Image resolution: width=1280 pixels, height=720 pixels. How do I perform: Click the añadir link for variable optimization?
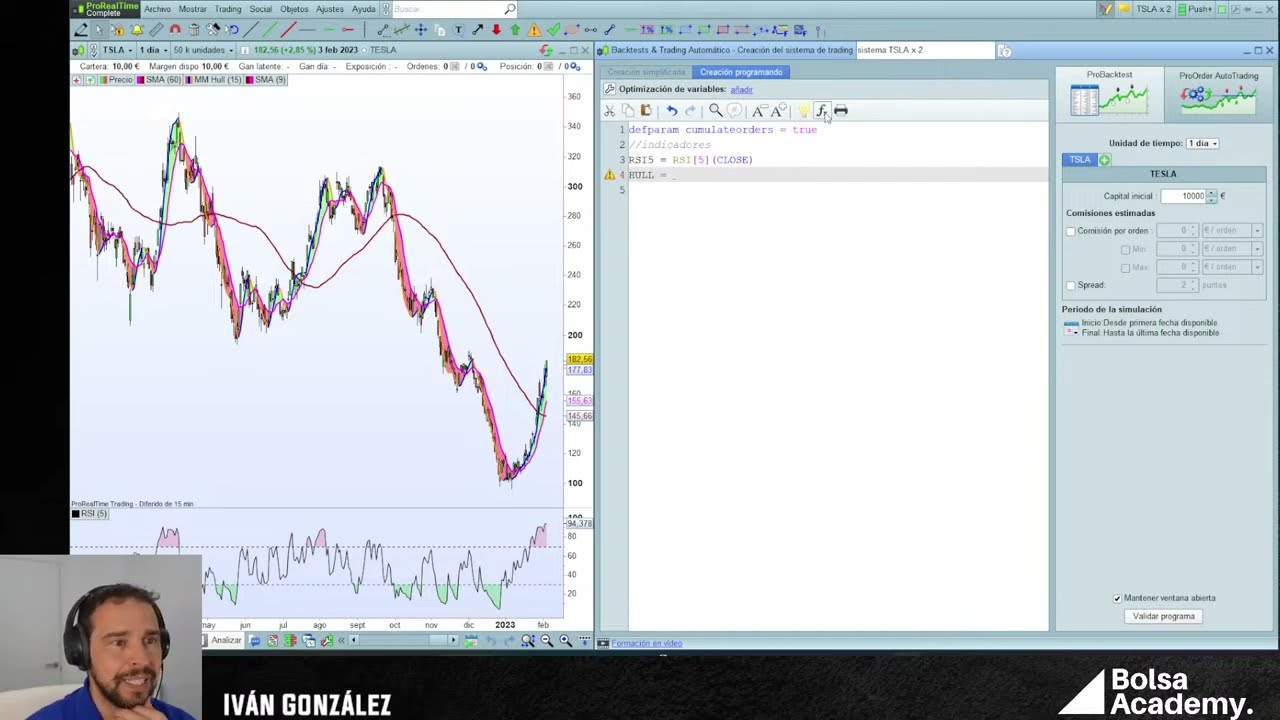click(741, 90)
